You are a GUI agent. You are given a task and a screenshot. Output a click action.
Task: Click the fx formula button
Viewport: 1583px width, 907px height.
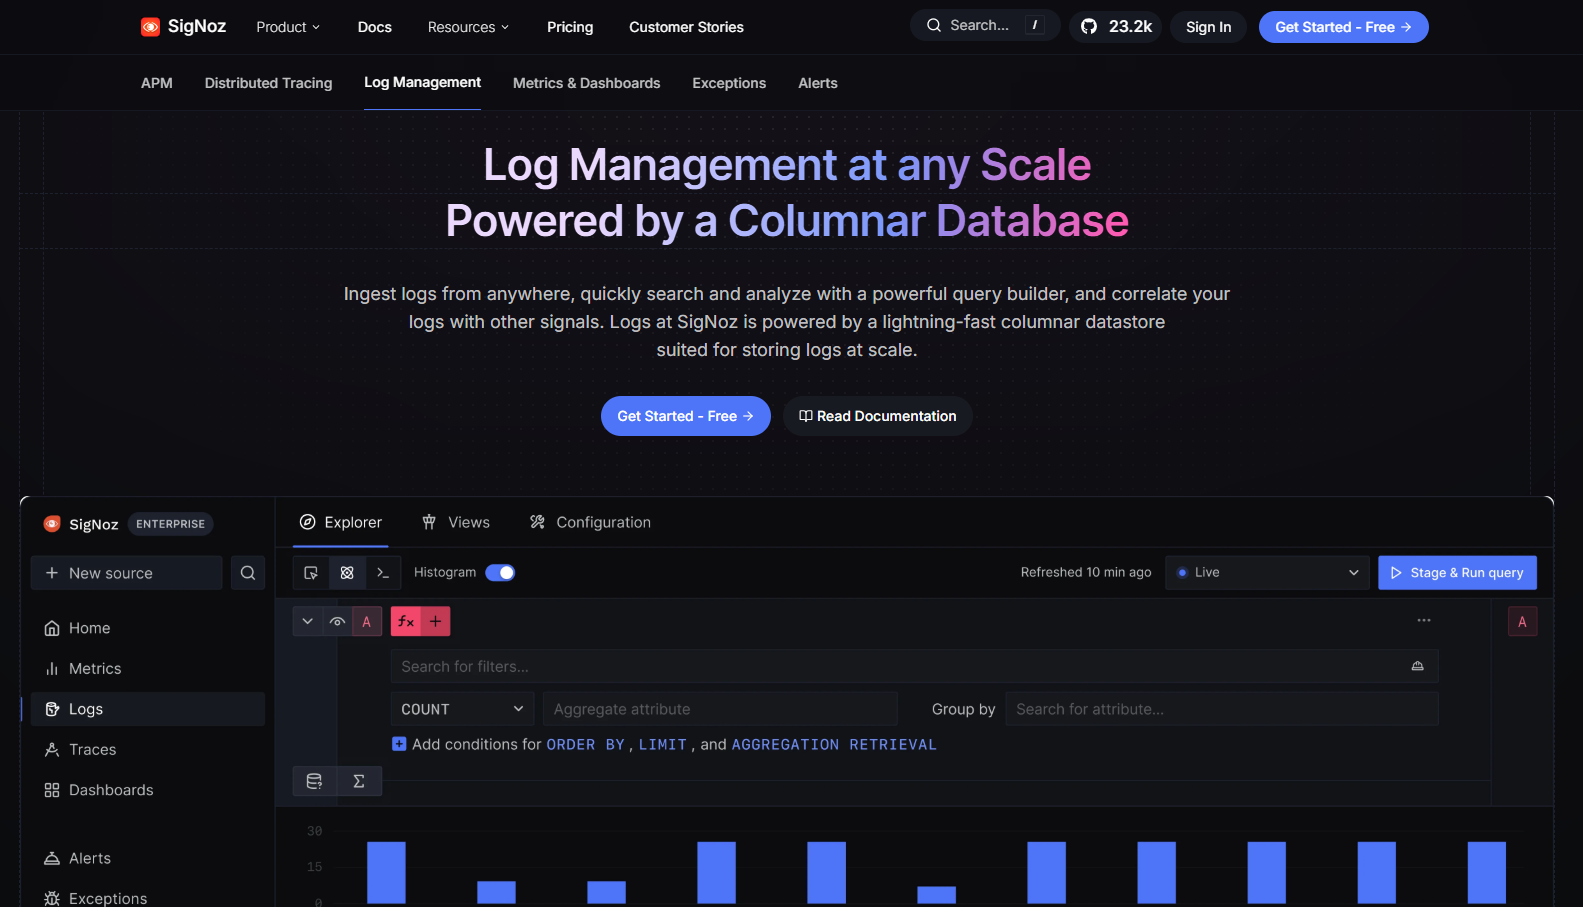[406, 622]
